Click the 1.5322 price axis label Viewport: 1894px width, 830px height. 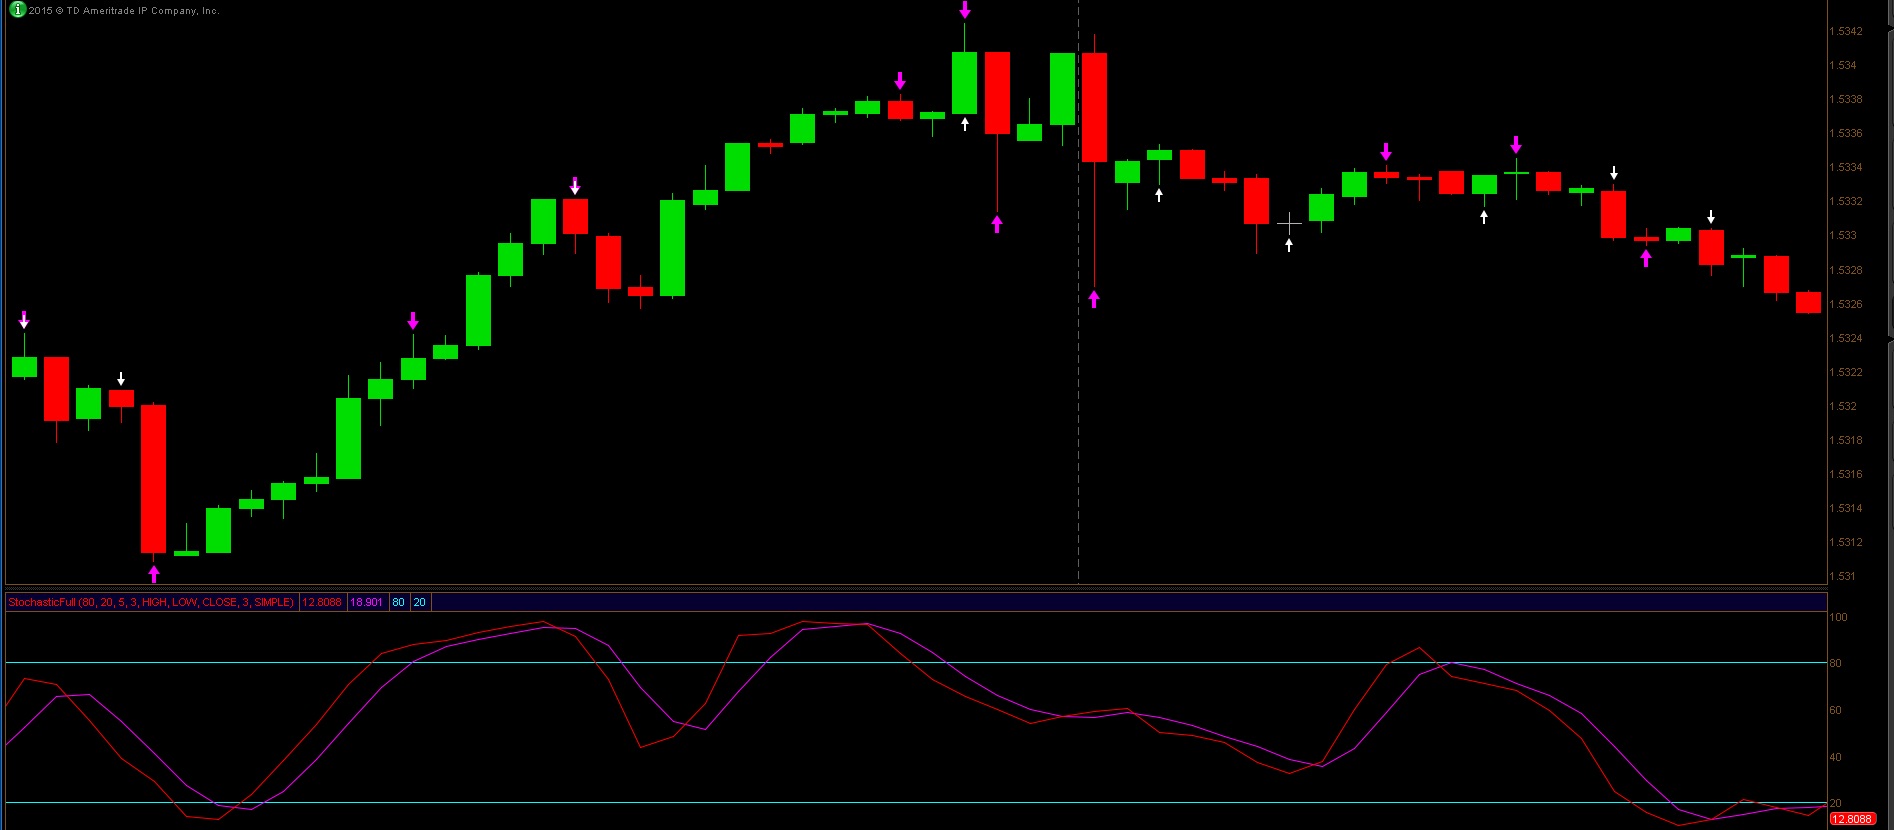pyautogui.click(x=1845, y=372)
